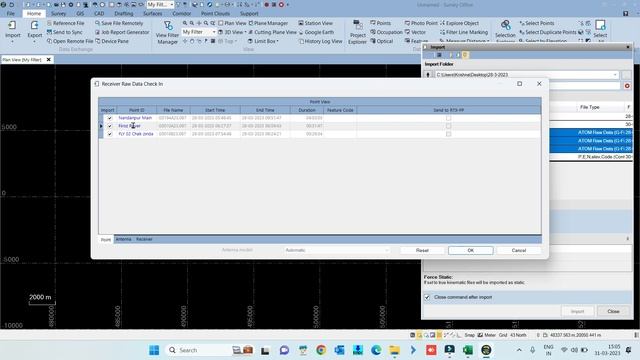
Task: Click Explore Object
Action: coord(459,23)
